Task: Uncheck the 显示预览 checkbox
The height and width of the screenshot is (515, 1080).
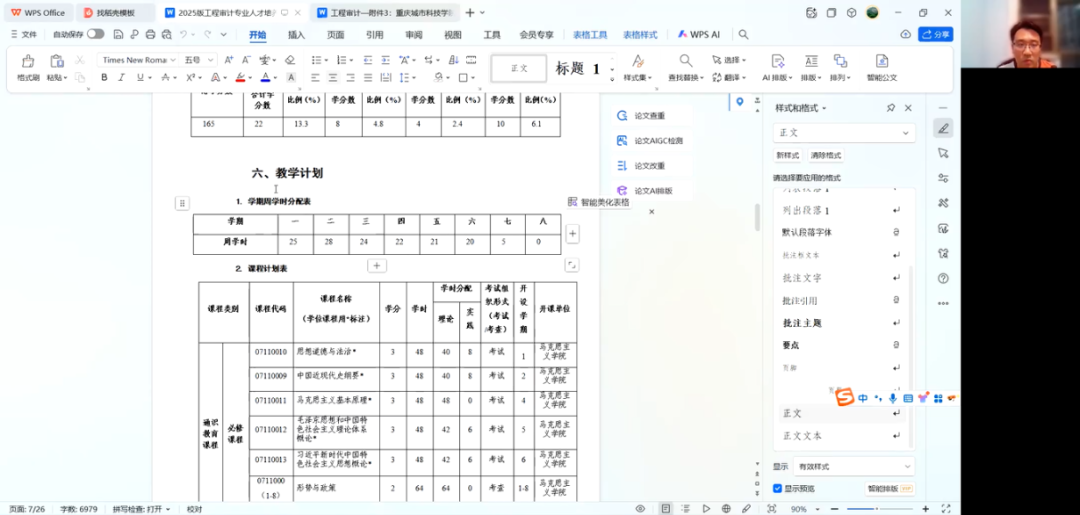Action: (778, 488)
